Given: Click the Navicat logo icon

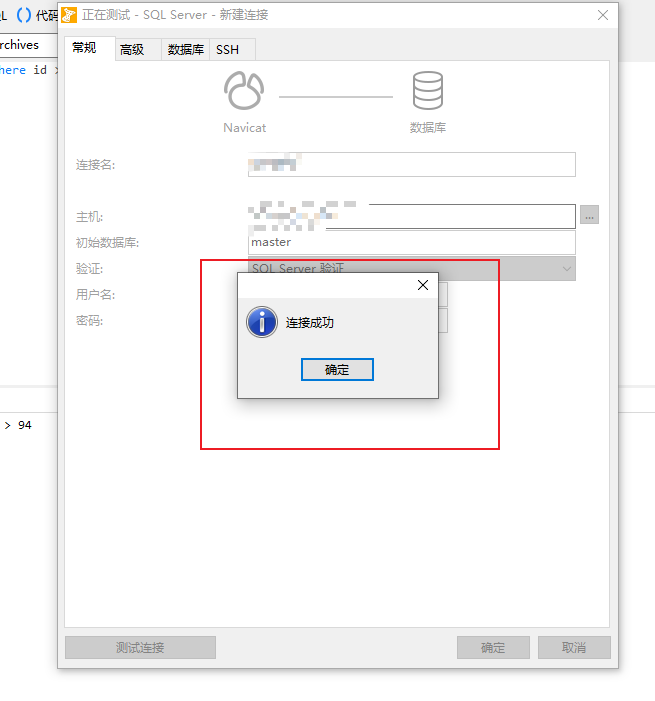Looking at the screenshot, I should tap(244, 91).
